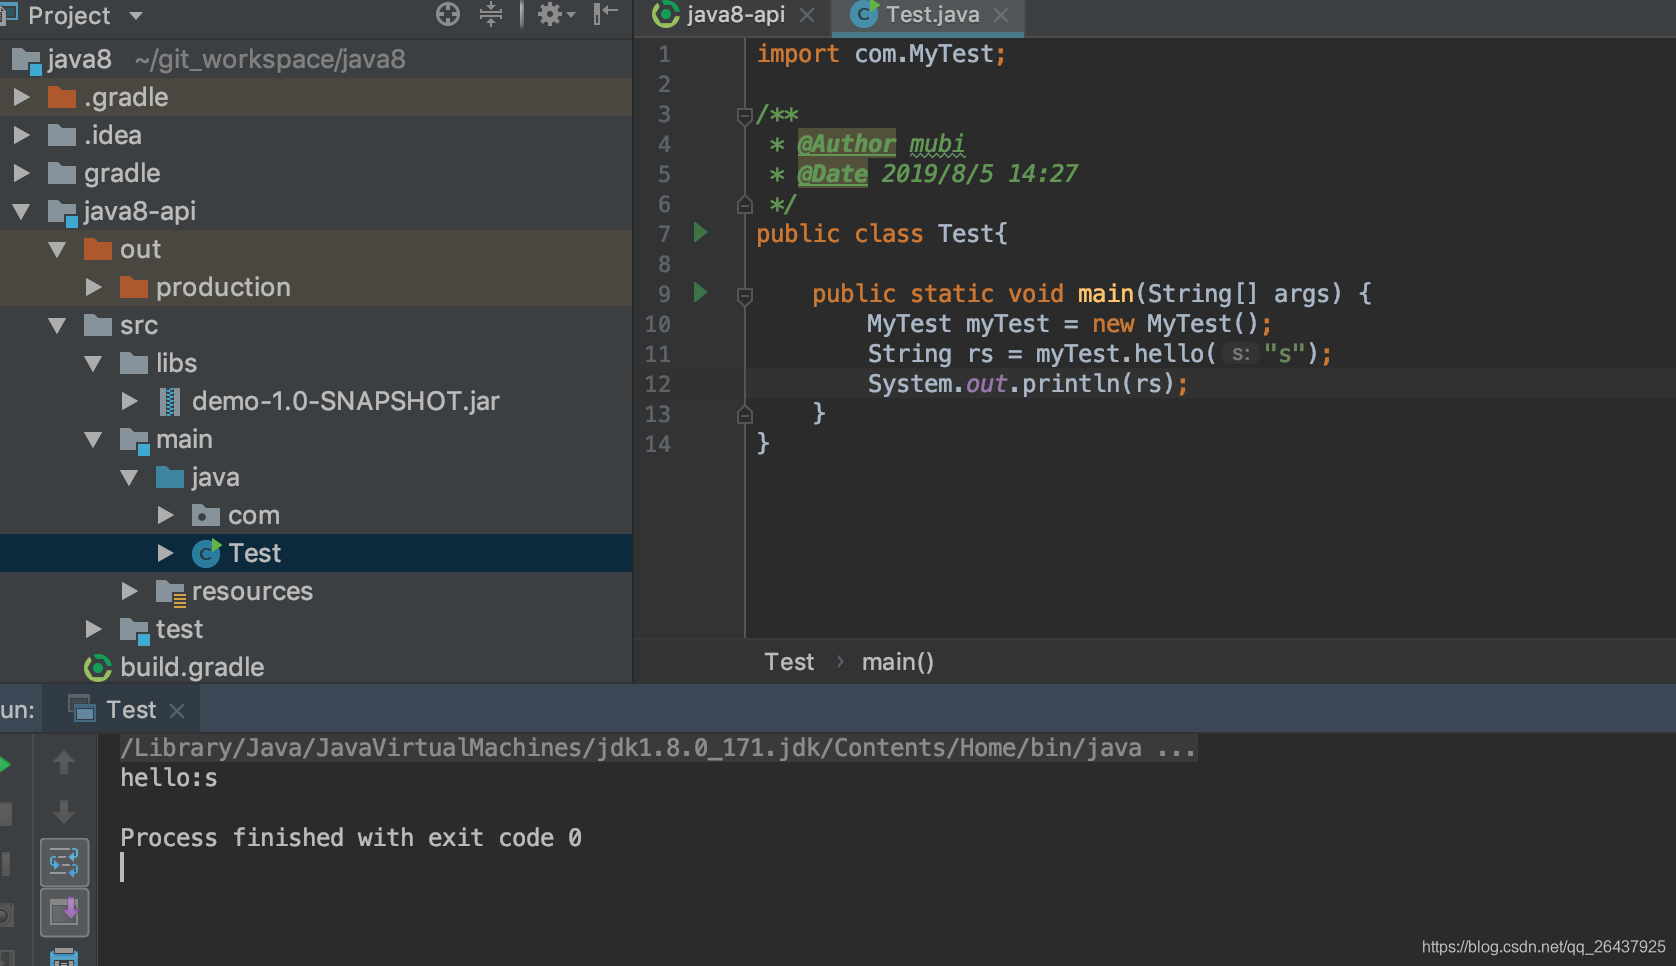Close the Test.java editor tab
This screenshot has height=966, width=1676.
[1001, 15]
